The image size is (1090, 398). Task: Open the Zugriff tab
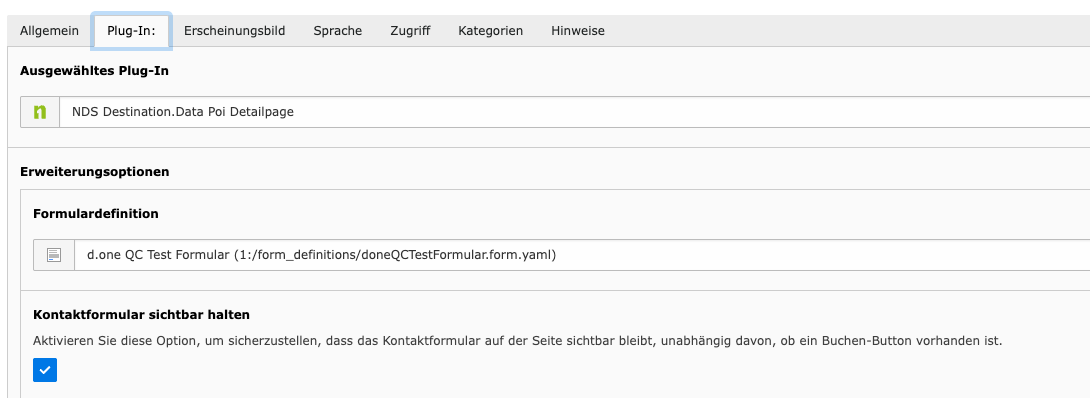pyautogui.click(x=410, y=31)
